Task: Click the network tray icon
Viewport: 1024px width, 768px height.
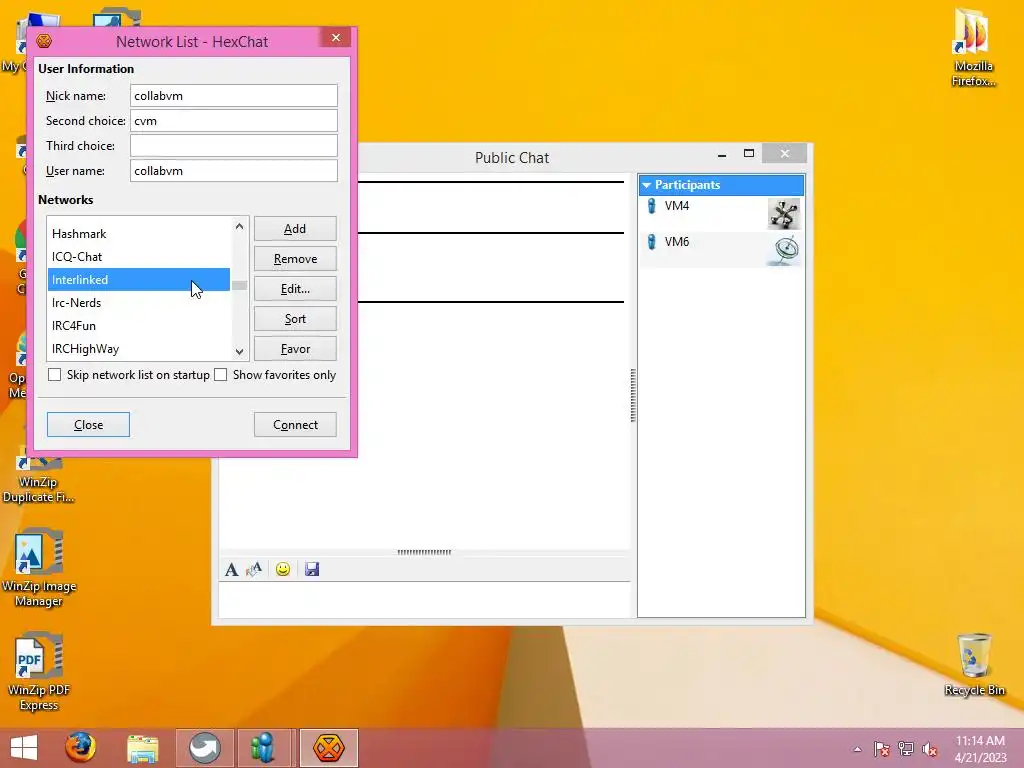Action: point(906,749)
